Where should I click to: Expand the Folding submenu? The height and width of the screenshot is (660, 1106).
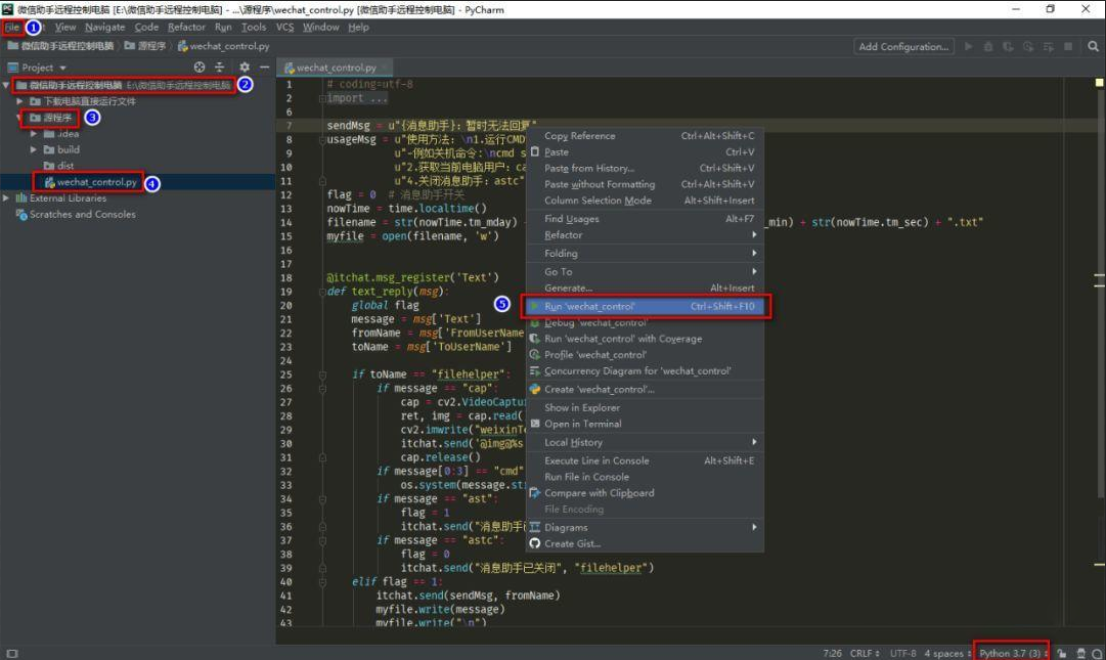645,253
